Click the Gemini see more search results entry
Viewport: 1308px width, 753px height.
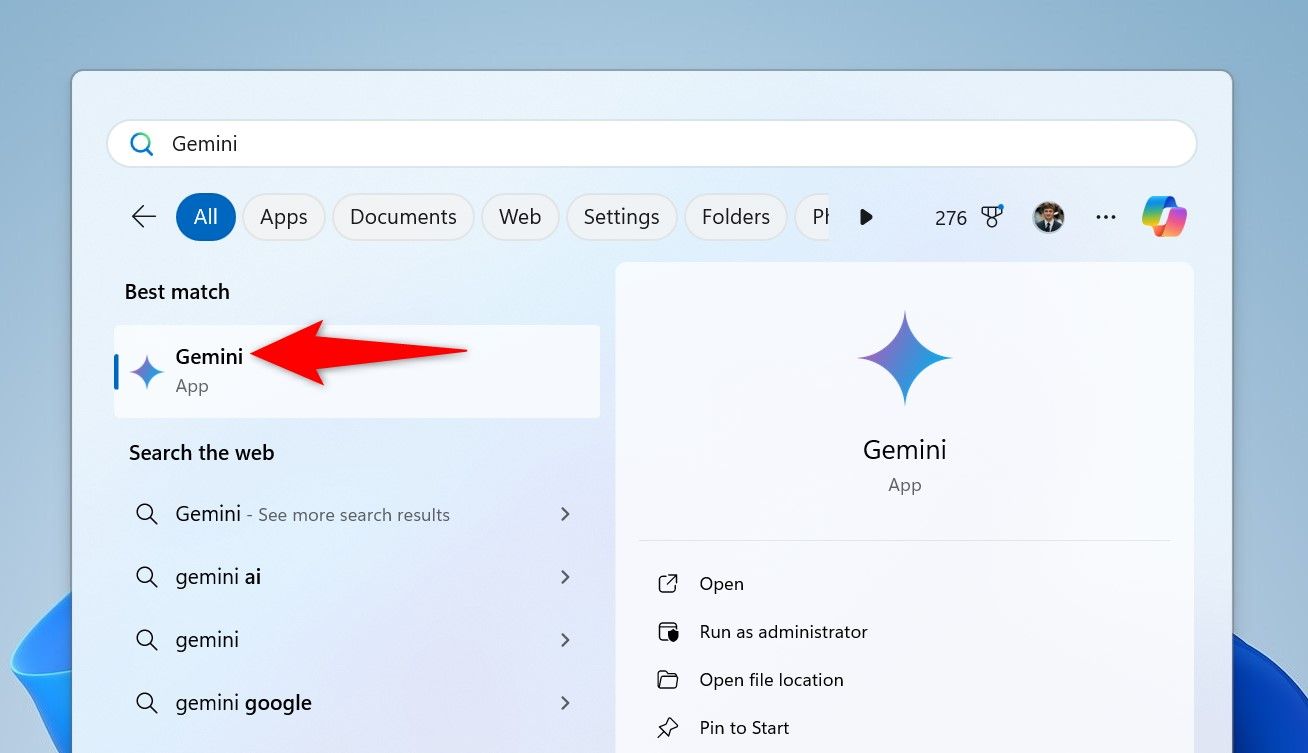tap(311, 514)
